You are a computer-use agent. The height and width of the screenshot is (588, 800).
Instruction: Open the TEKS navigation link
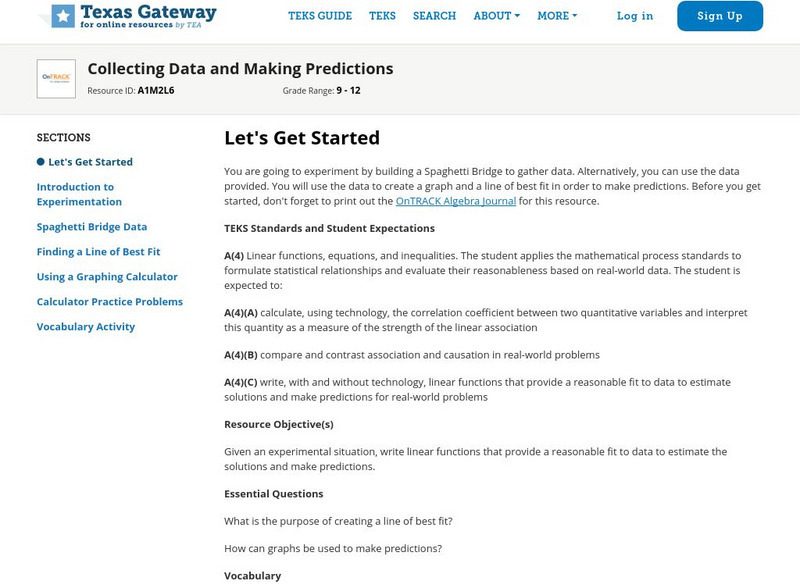382,16
